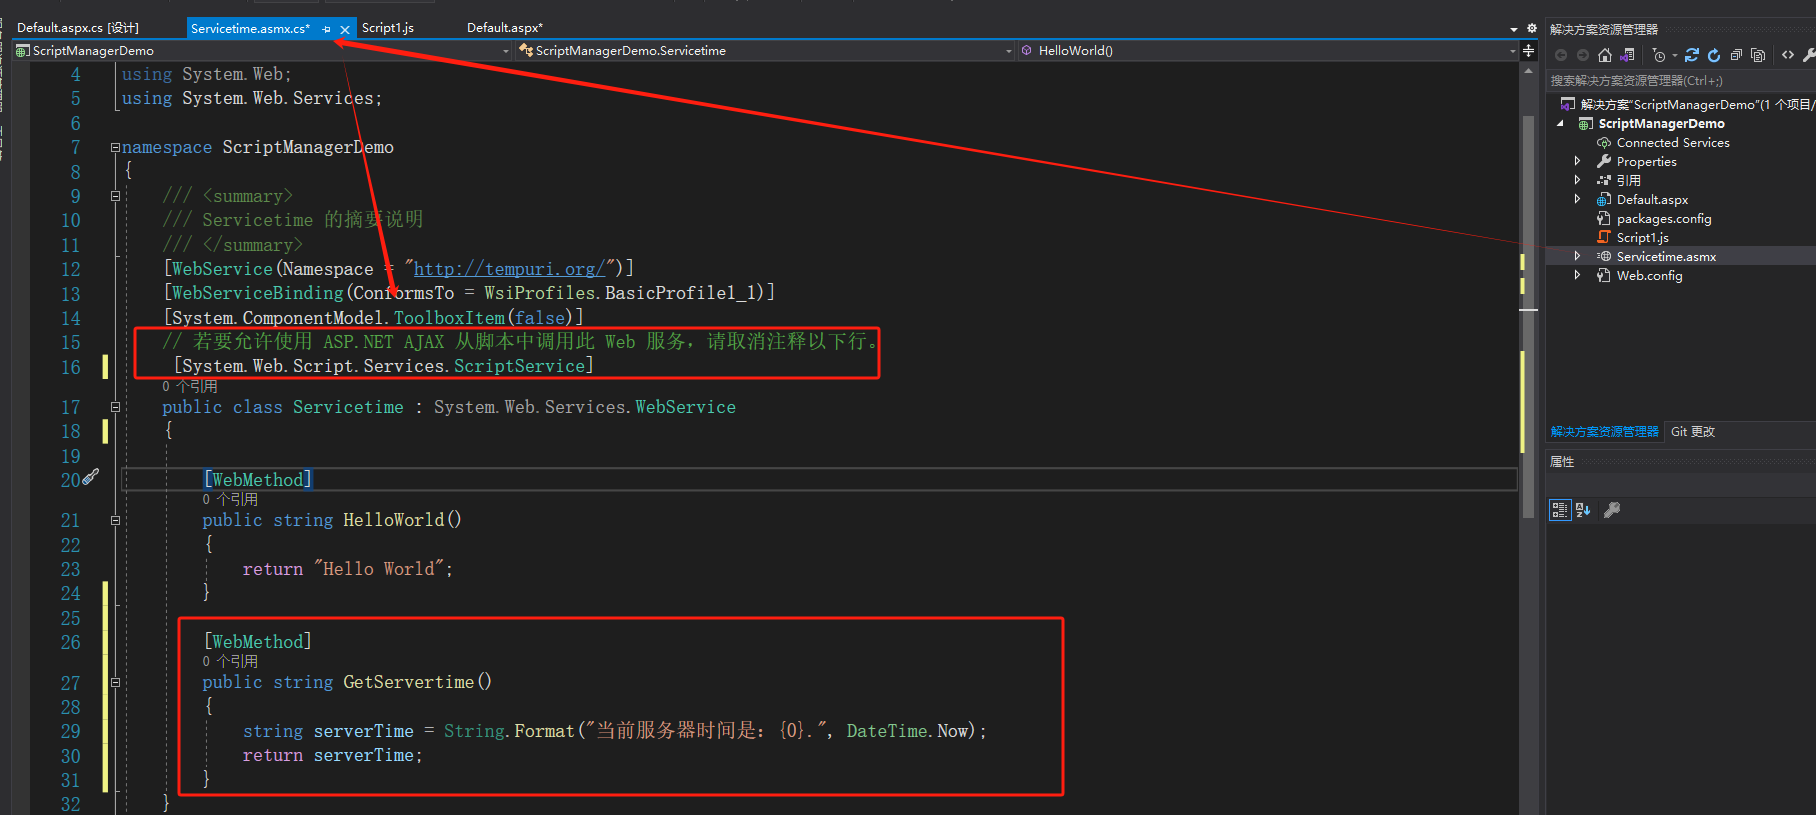
Task: Go forward in Solution Explorer navigation
Action: (1583, 55)
